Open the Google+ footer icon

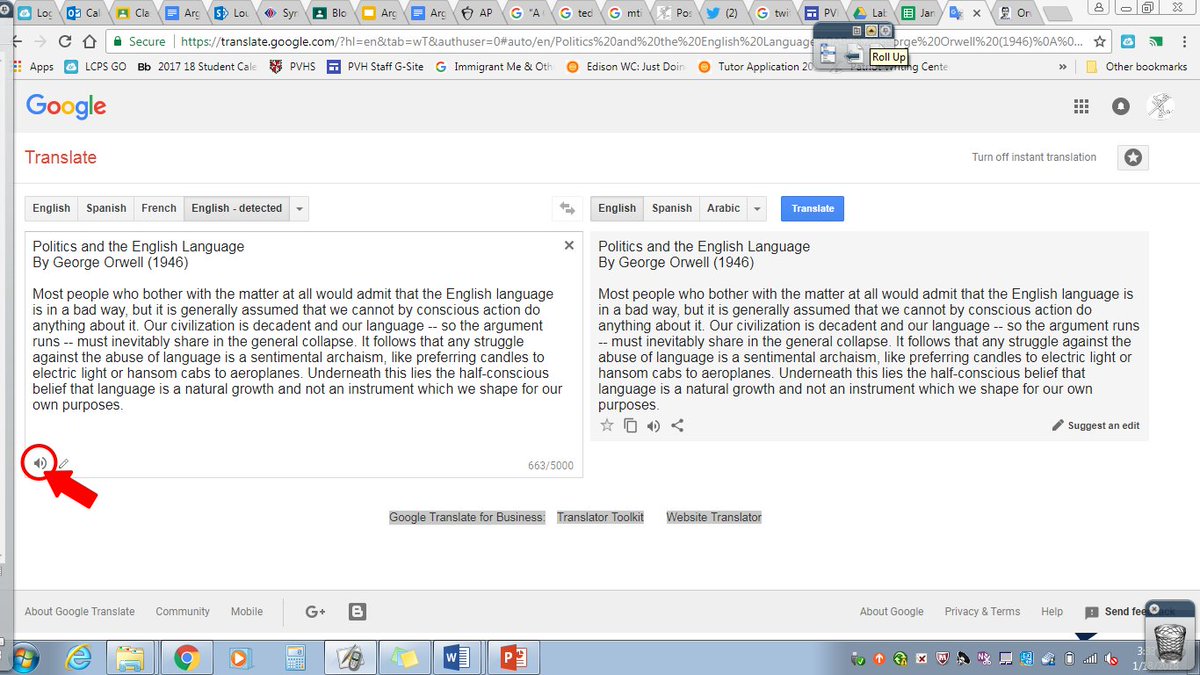pyautogui.click(x=316, y=611)
